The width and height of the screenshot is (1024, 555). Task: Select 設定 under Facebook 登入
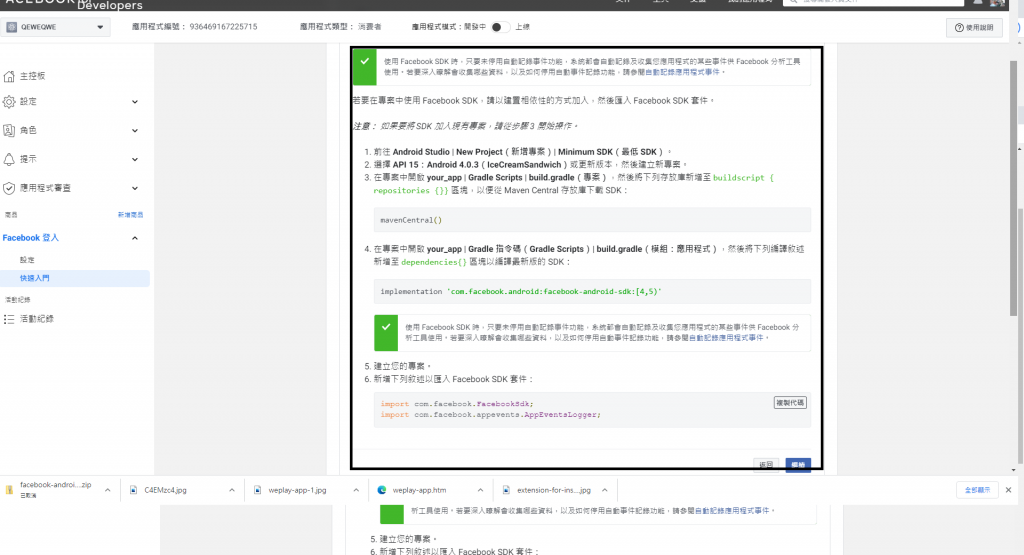coord(27,260)
